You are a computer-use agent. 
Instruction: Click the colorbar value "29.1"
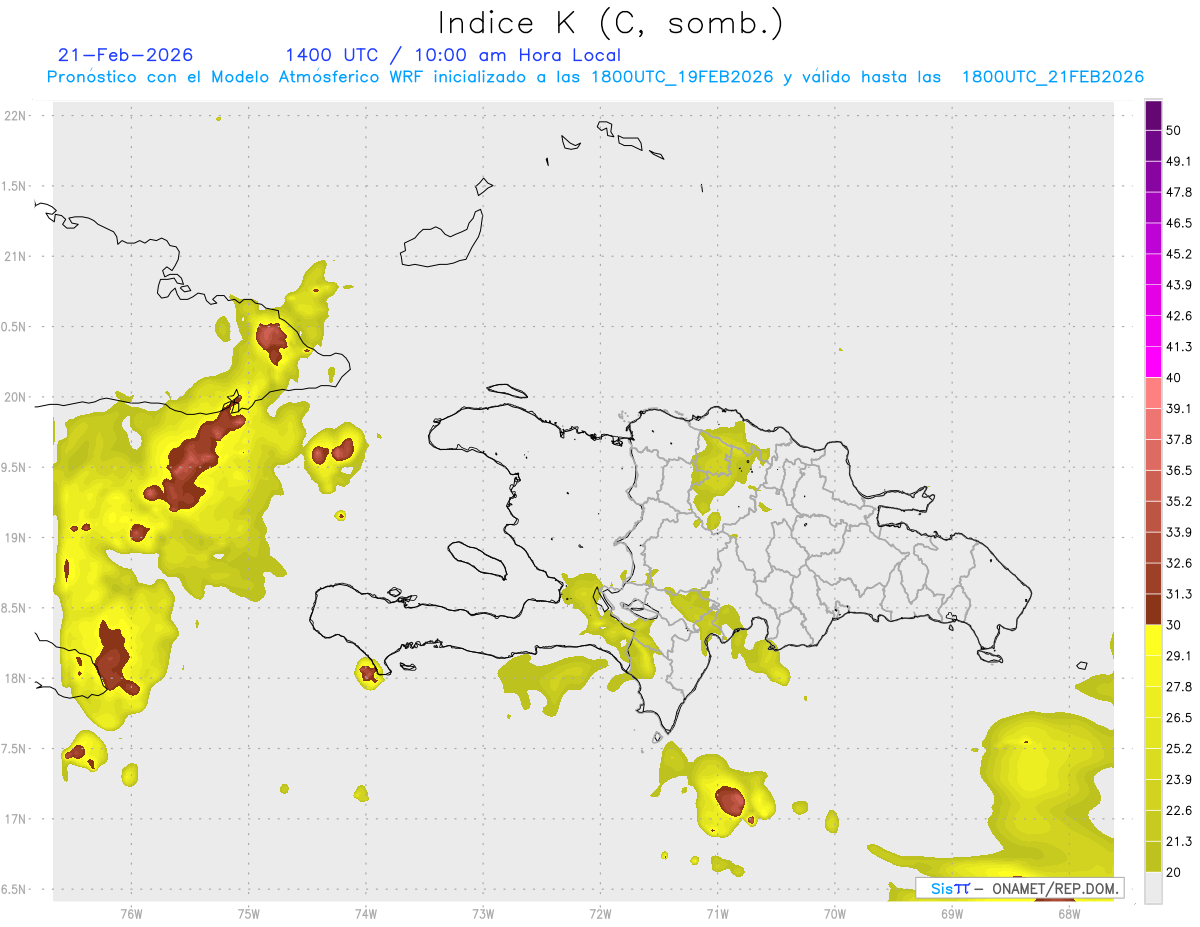click(1179, 656)
